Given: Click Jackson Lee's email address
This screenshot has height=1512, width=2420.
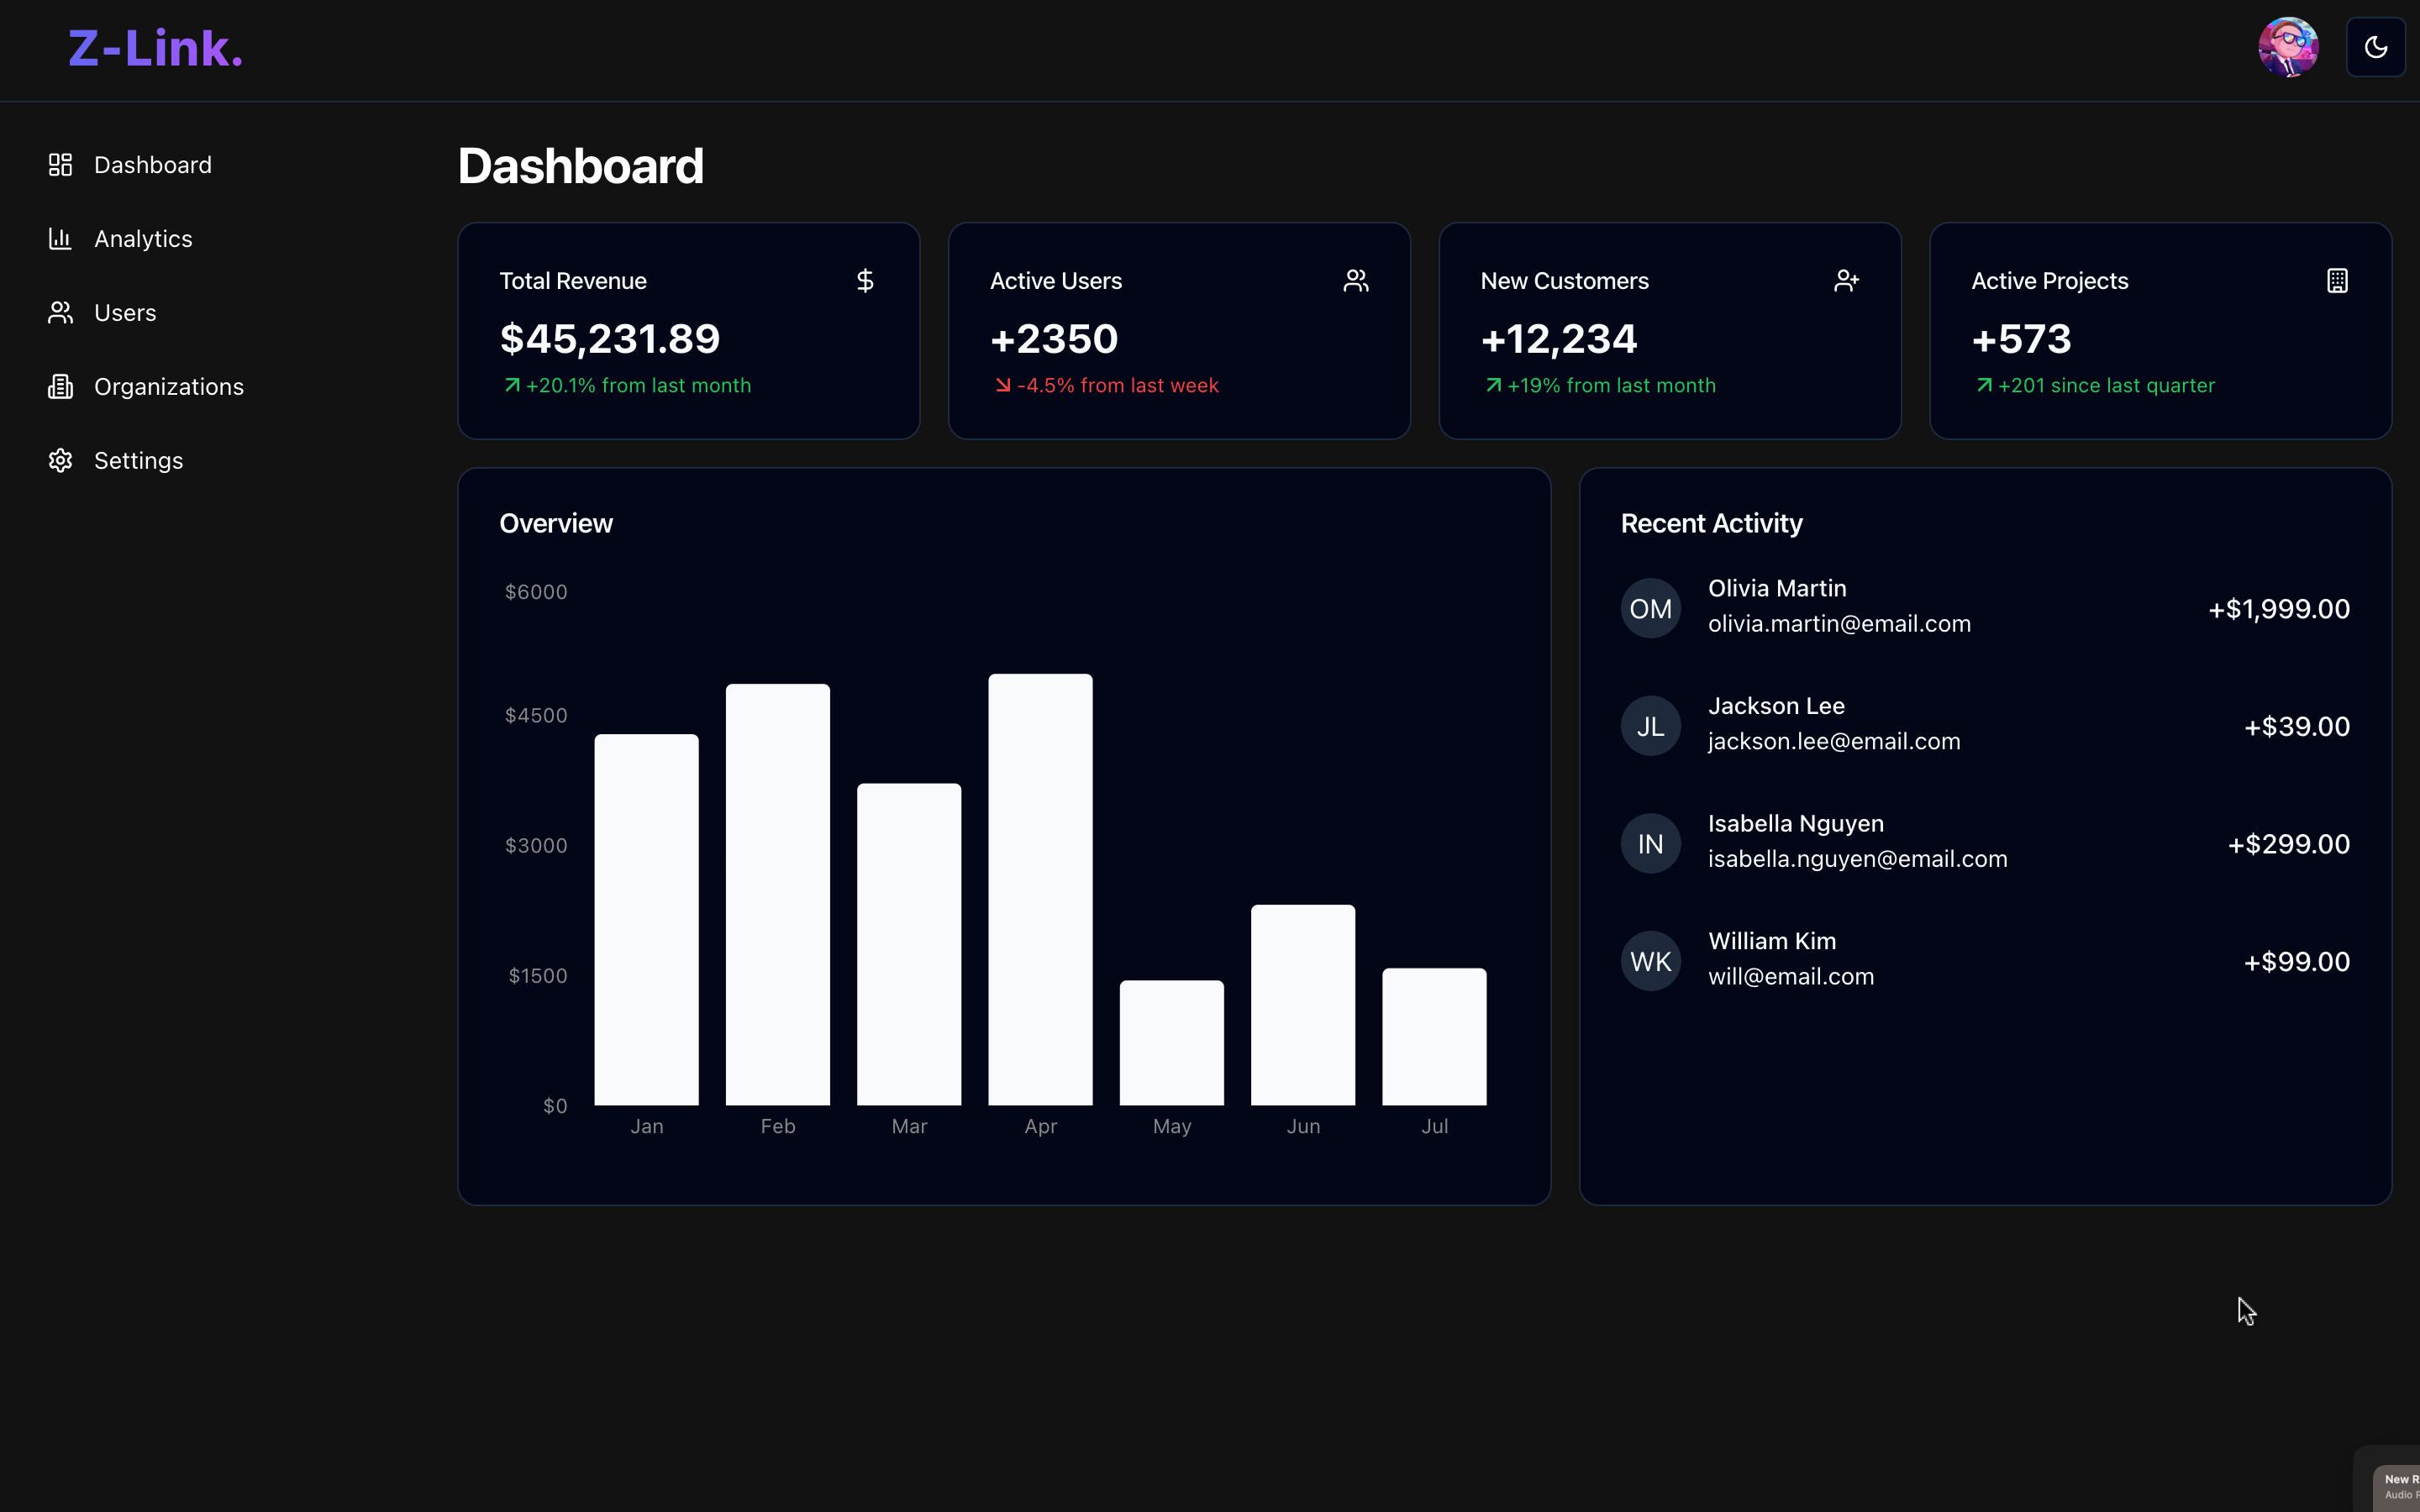Looking at the screenshot, I should pyautogui.click(x=1833, y=742).
